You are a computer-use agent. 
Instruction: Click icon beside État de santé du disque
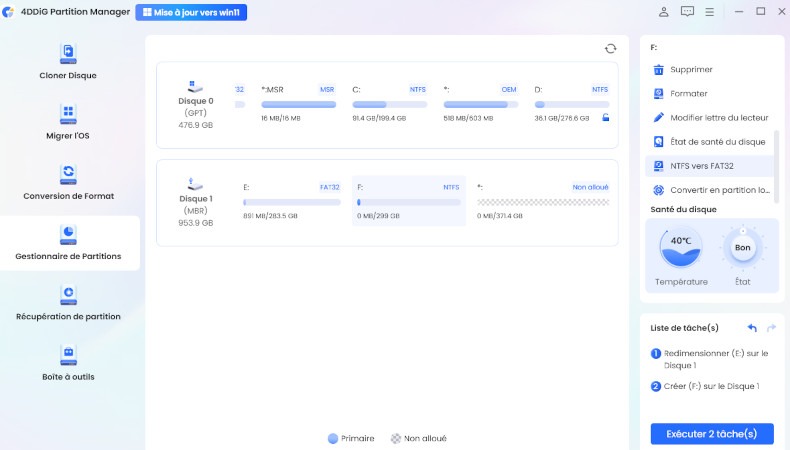point(658,142)
